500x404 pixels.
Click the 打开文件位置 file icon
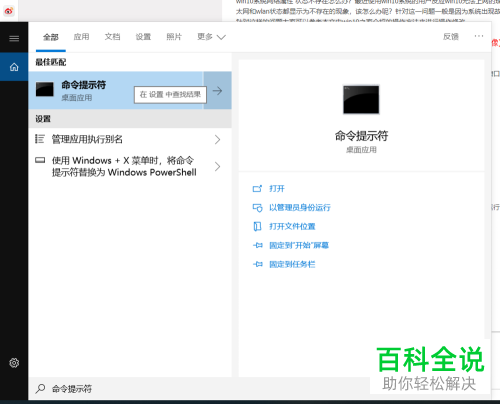257,226
